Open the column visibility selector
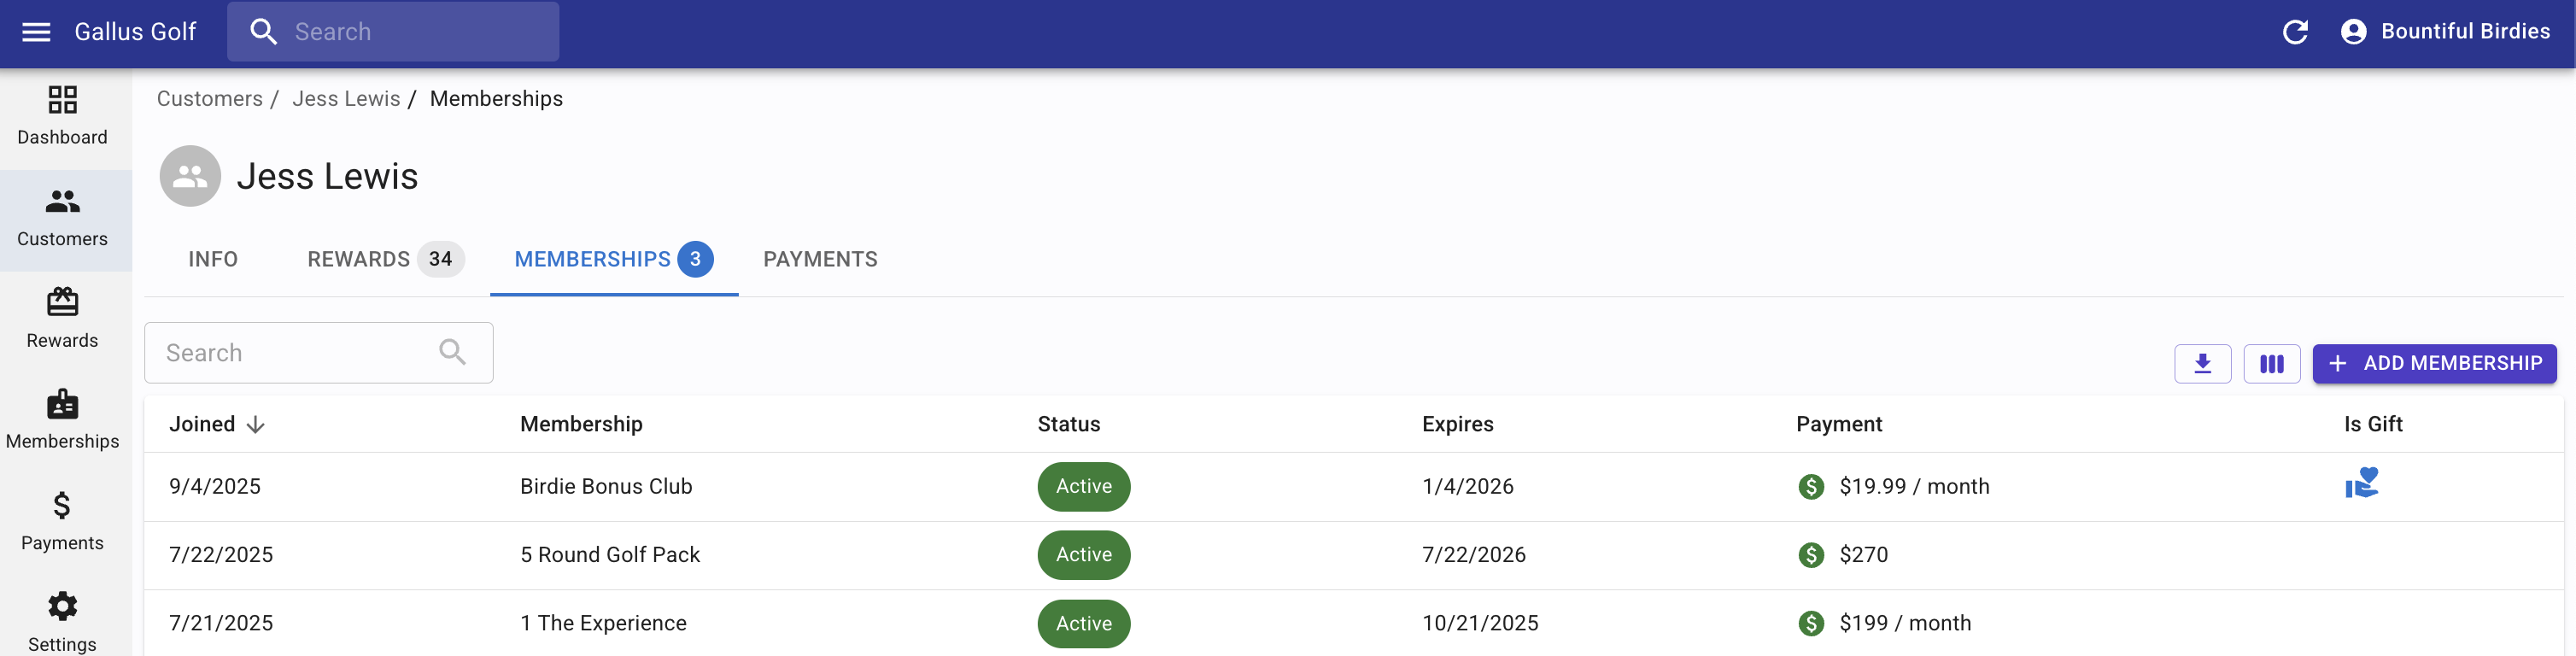The width and height of the screenshot is (2576, 656). click(2271, 363)
